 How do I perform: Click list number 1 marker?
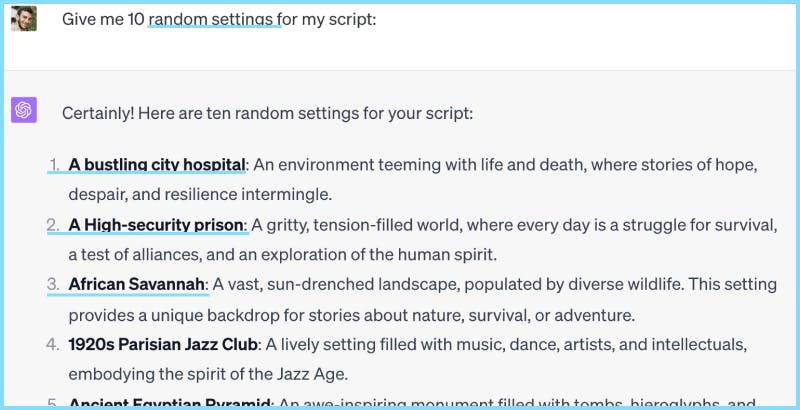coord(54,164)
